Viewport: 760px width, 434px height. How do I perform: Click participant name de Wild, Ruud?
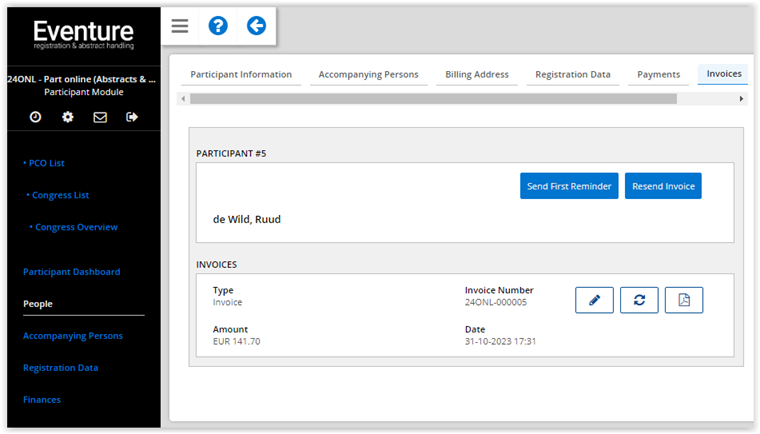(x=247, y=220)
